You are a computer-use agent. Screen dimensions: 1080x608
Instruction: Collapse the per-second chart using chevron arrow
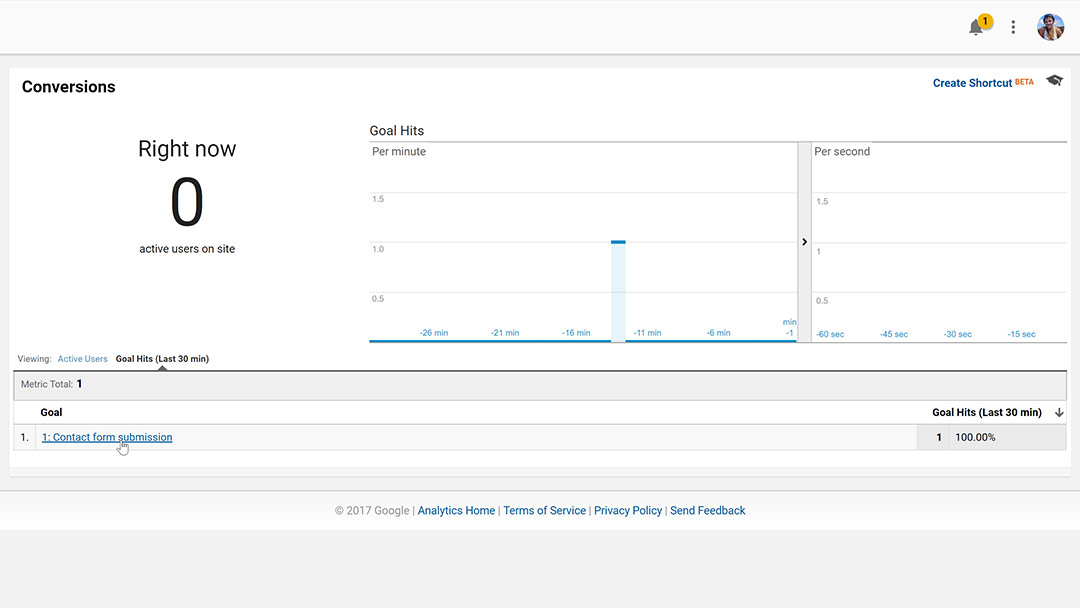click(804, 242)
